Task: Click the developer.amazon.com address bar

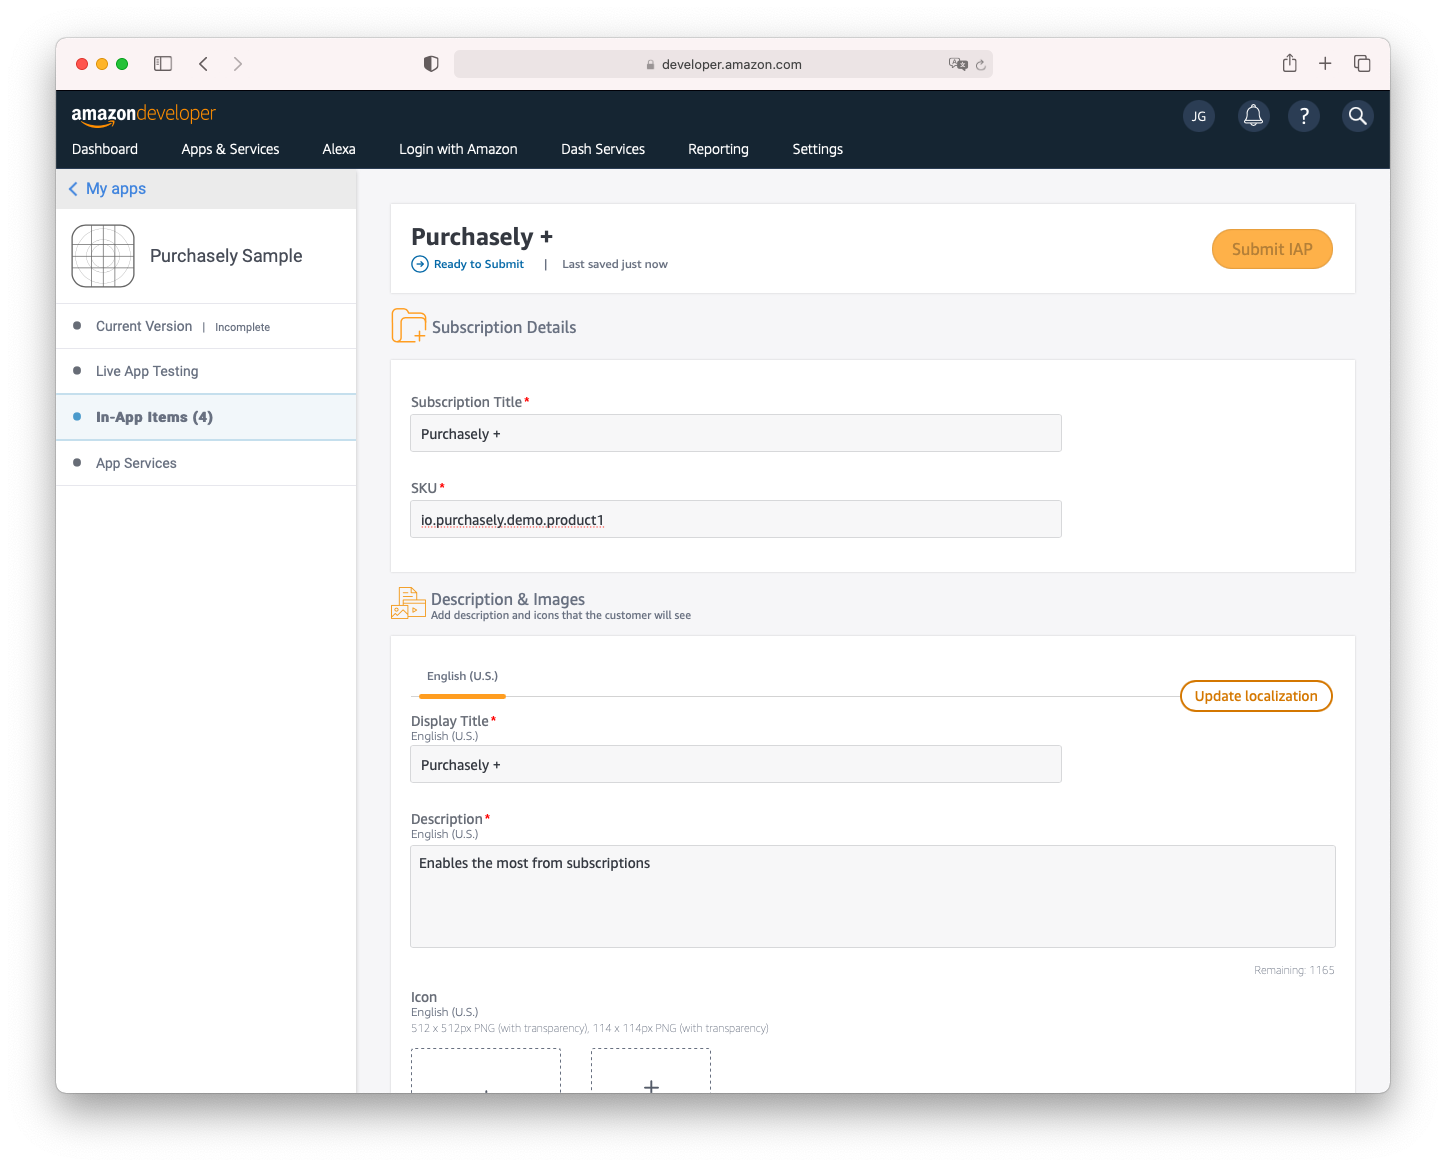Action: pos(723,64)
